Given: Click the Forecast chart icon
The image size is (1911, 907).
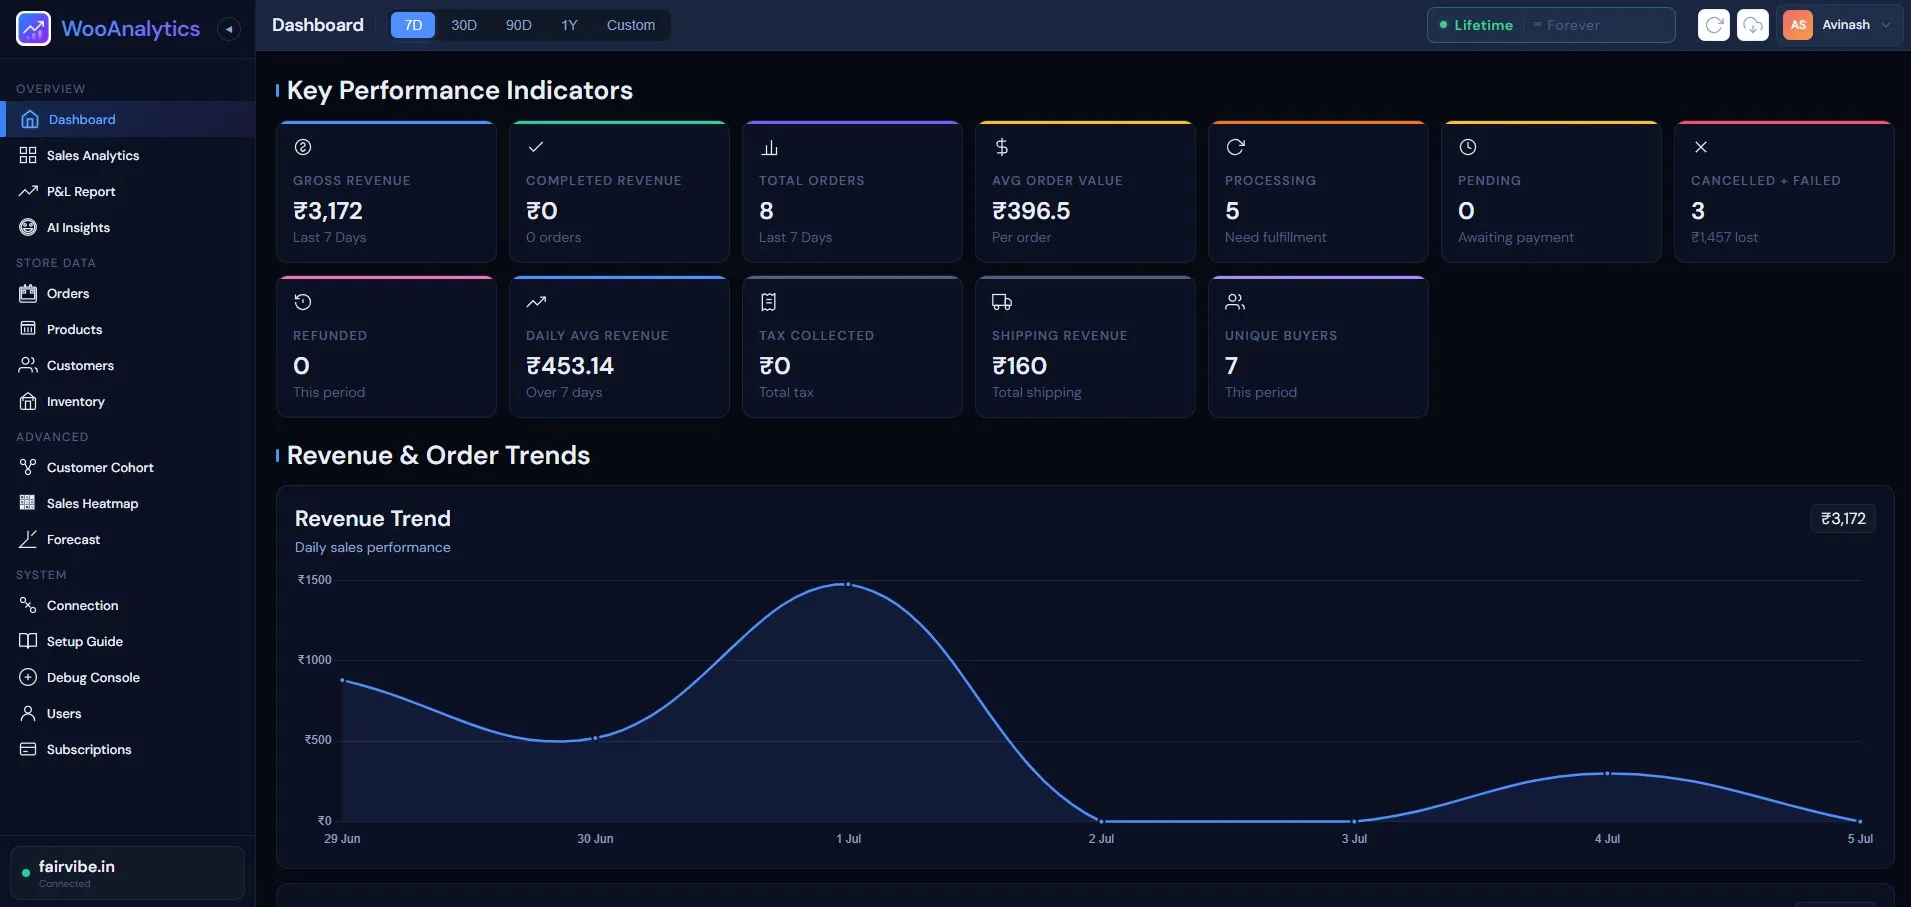Looking at the screenshot, I should [x=28, y=539].
